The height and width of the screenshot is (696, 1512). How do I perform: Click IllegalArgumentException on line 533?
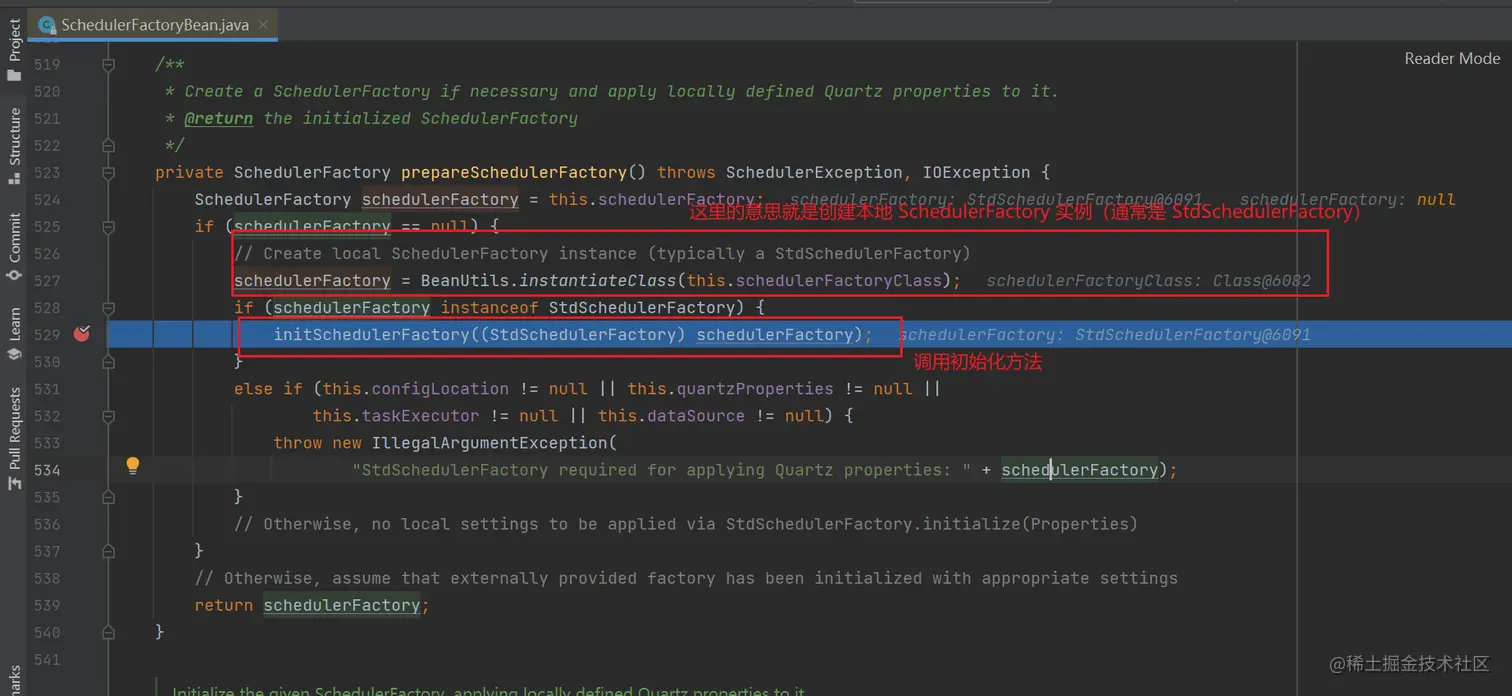tap(489, 442)
